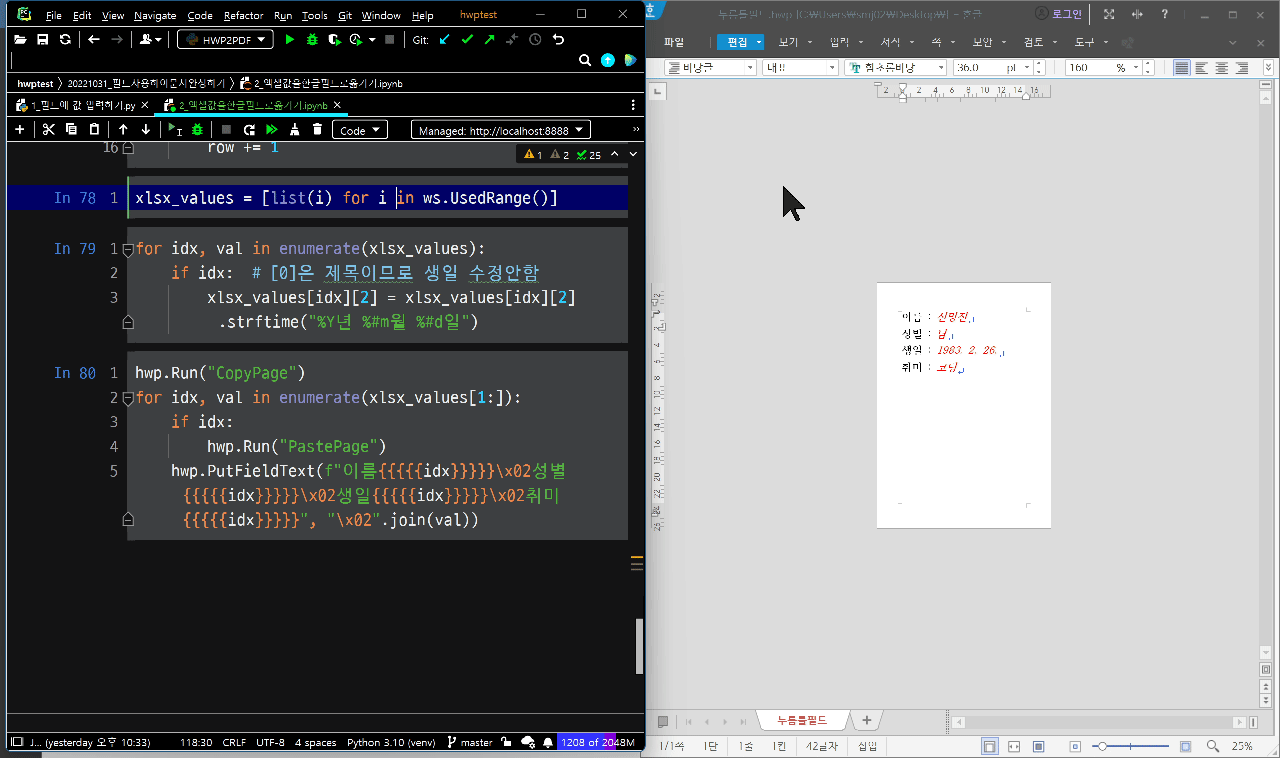This screenshot has width=1280, height=758.
Task: Open the HWP2PDF run configuration dropdown
Action: click(x=225, y=39)
